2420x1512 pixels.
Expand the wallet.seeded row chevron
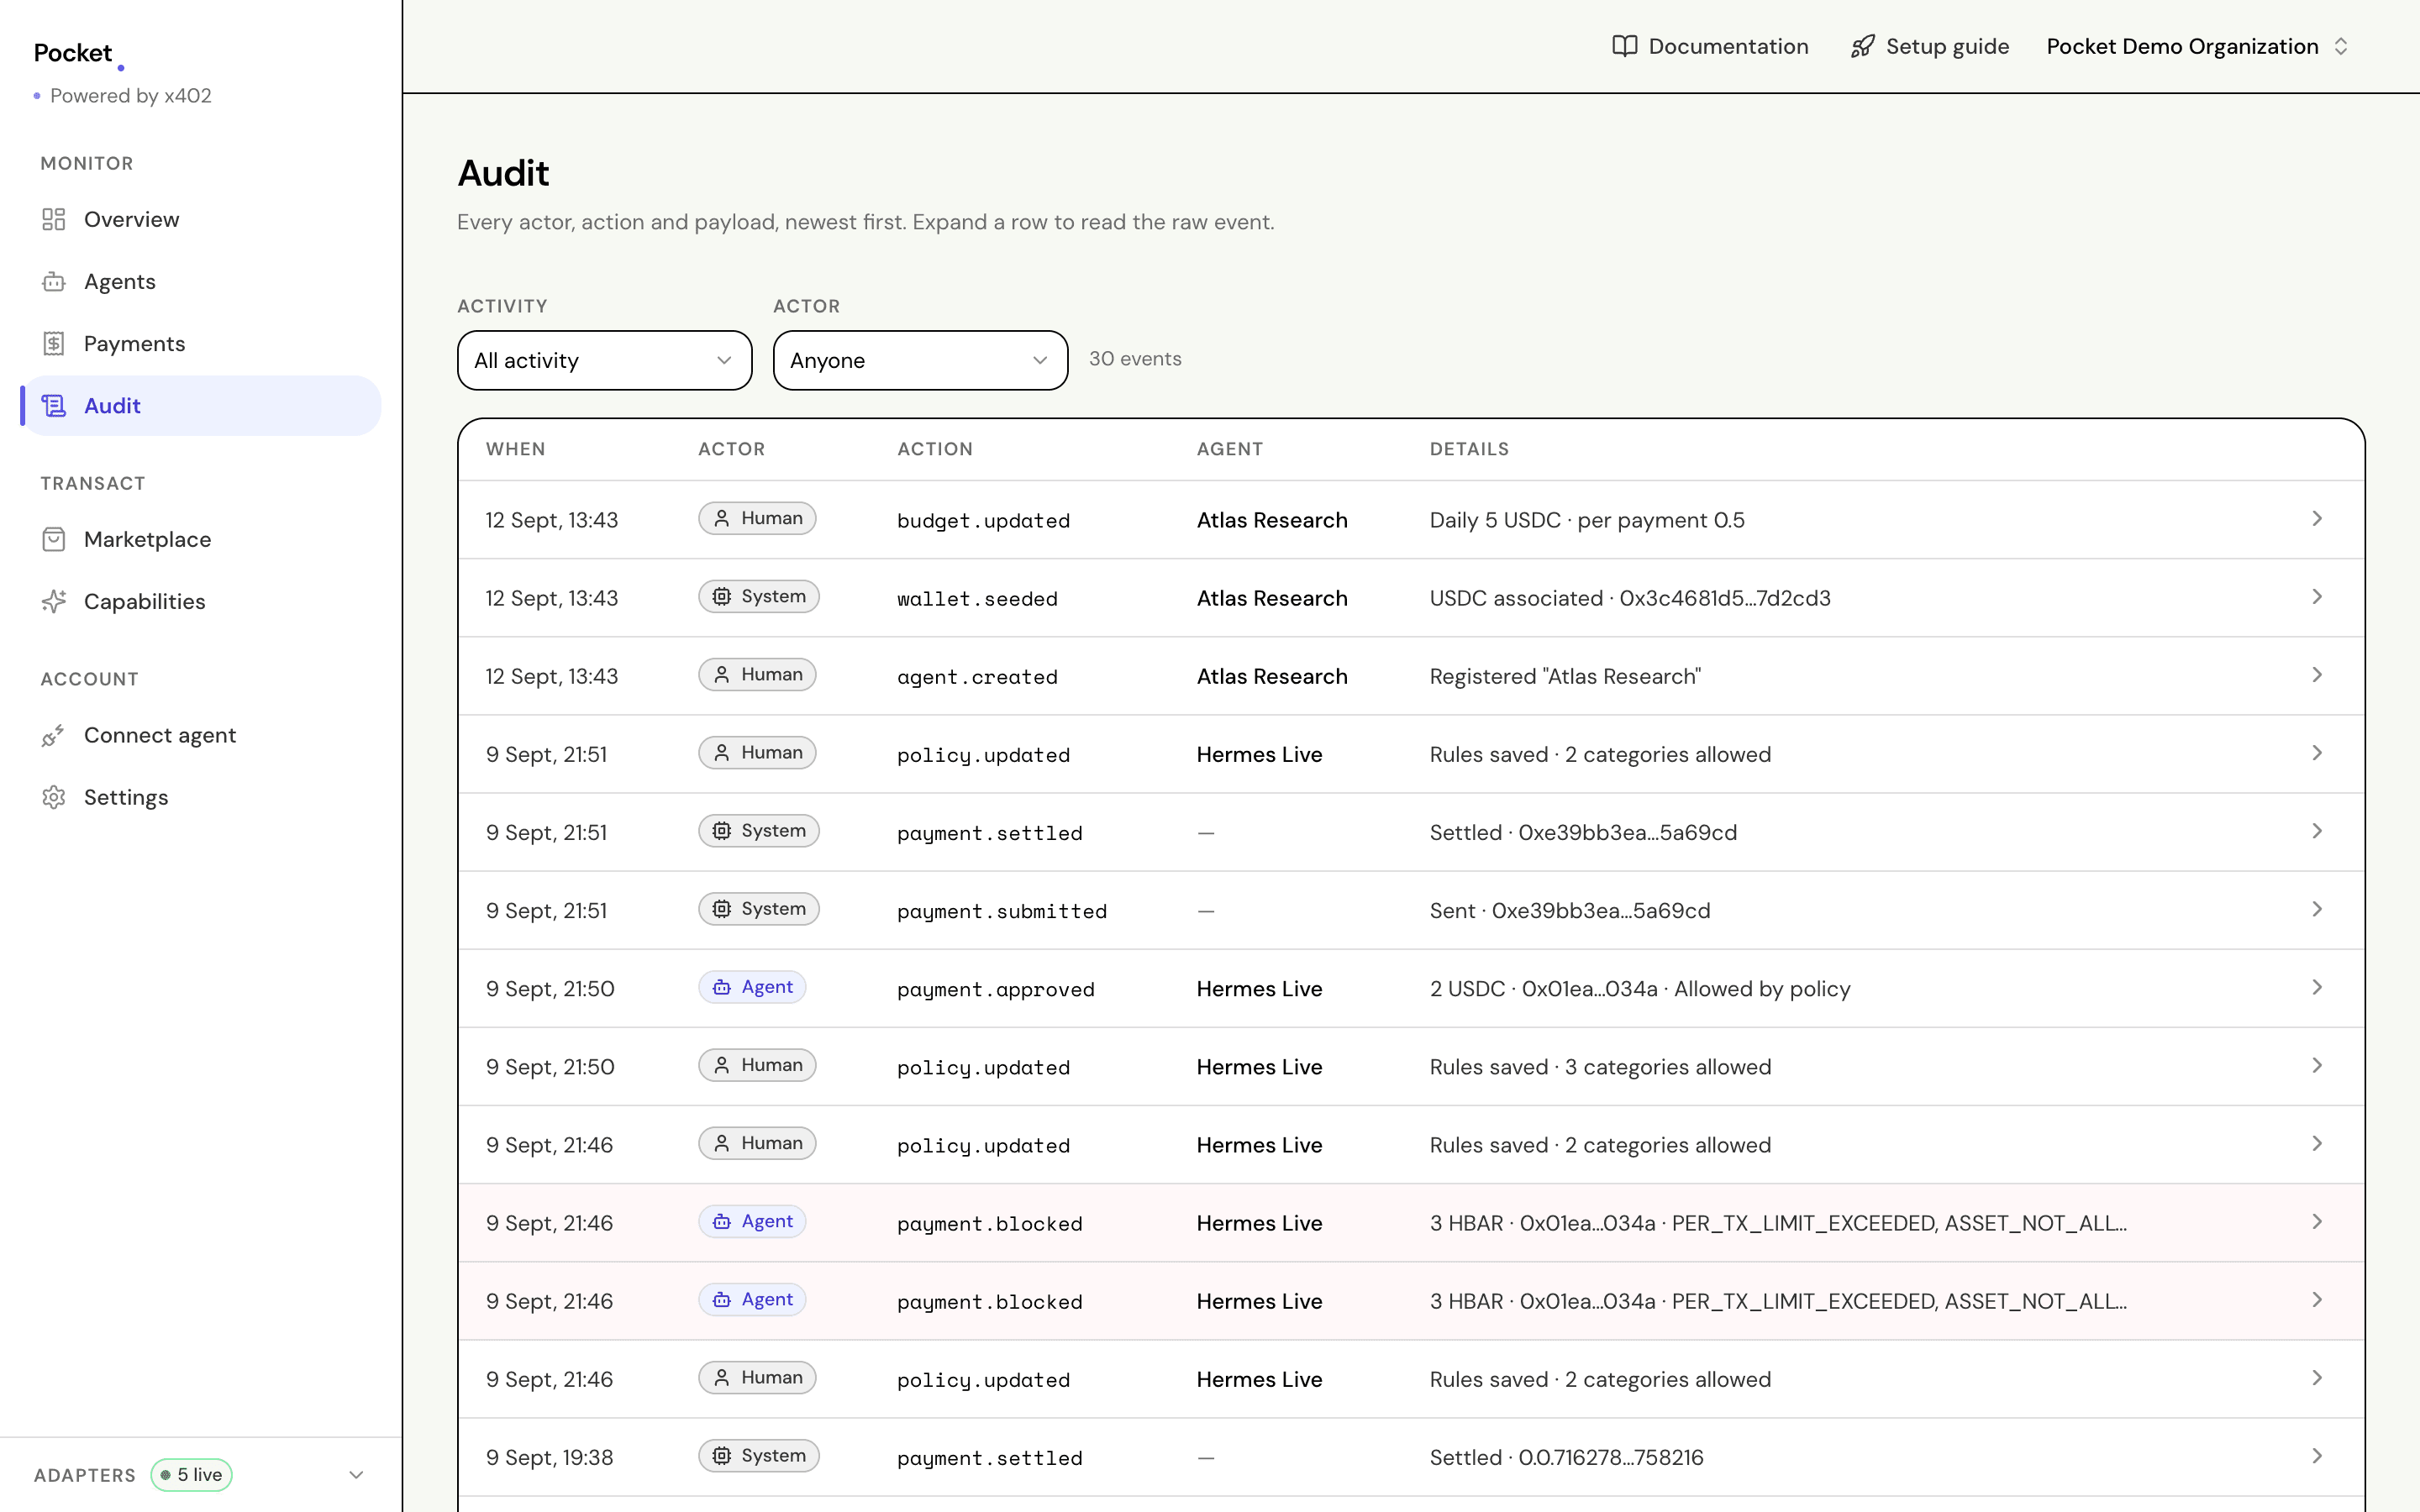click(2317, 597)
